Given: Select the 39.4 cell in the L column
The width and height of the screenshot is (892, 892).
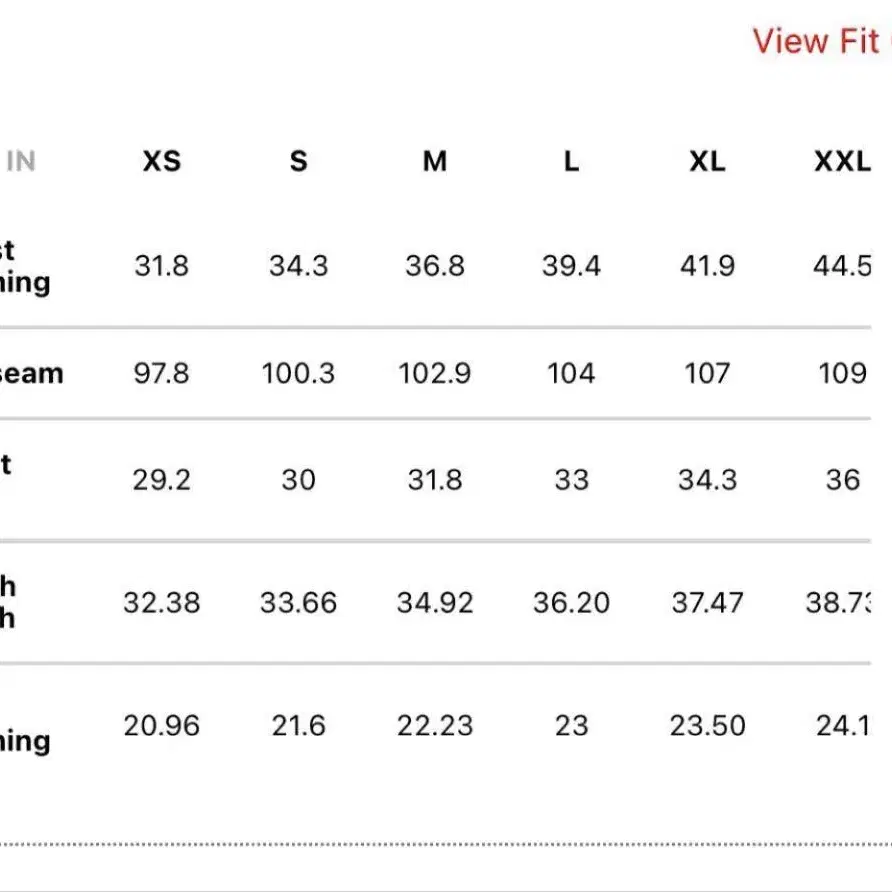Looking at the screenshot, I should point(571,266).
